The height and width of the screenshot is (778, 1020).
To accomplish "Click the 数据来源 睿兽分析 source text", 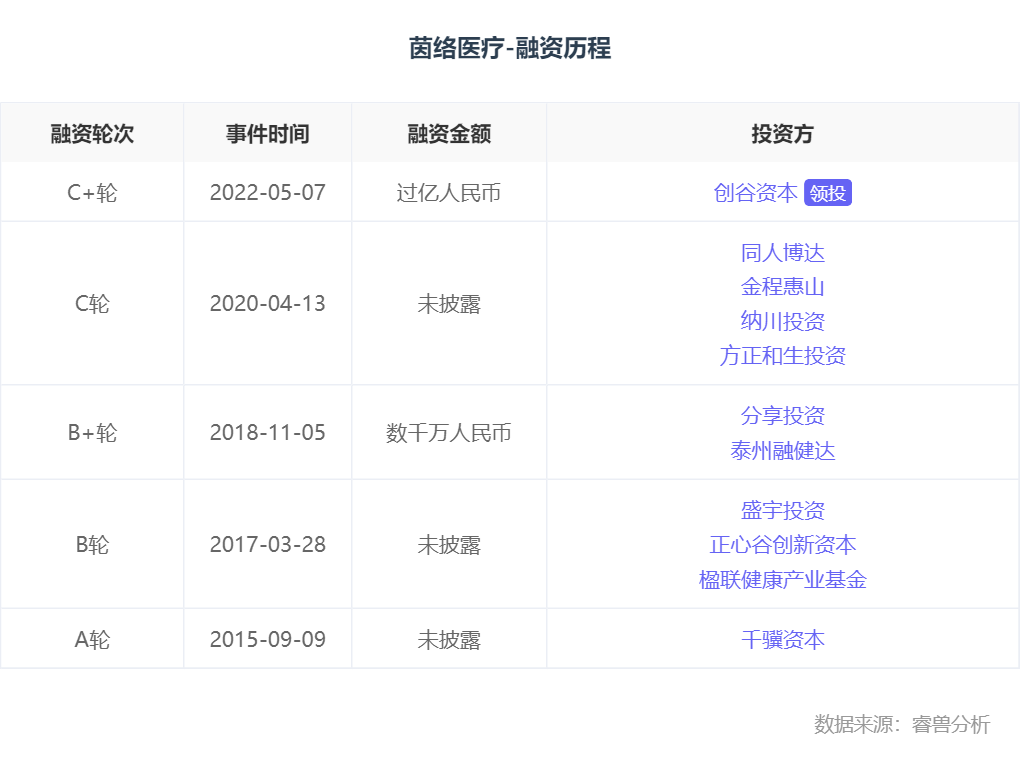I will click(x=902, y=725).
